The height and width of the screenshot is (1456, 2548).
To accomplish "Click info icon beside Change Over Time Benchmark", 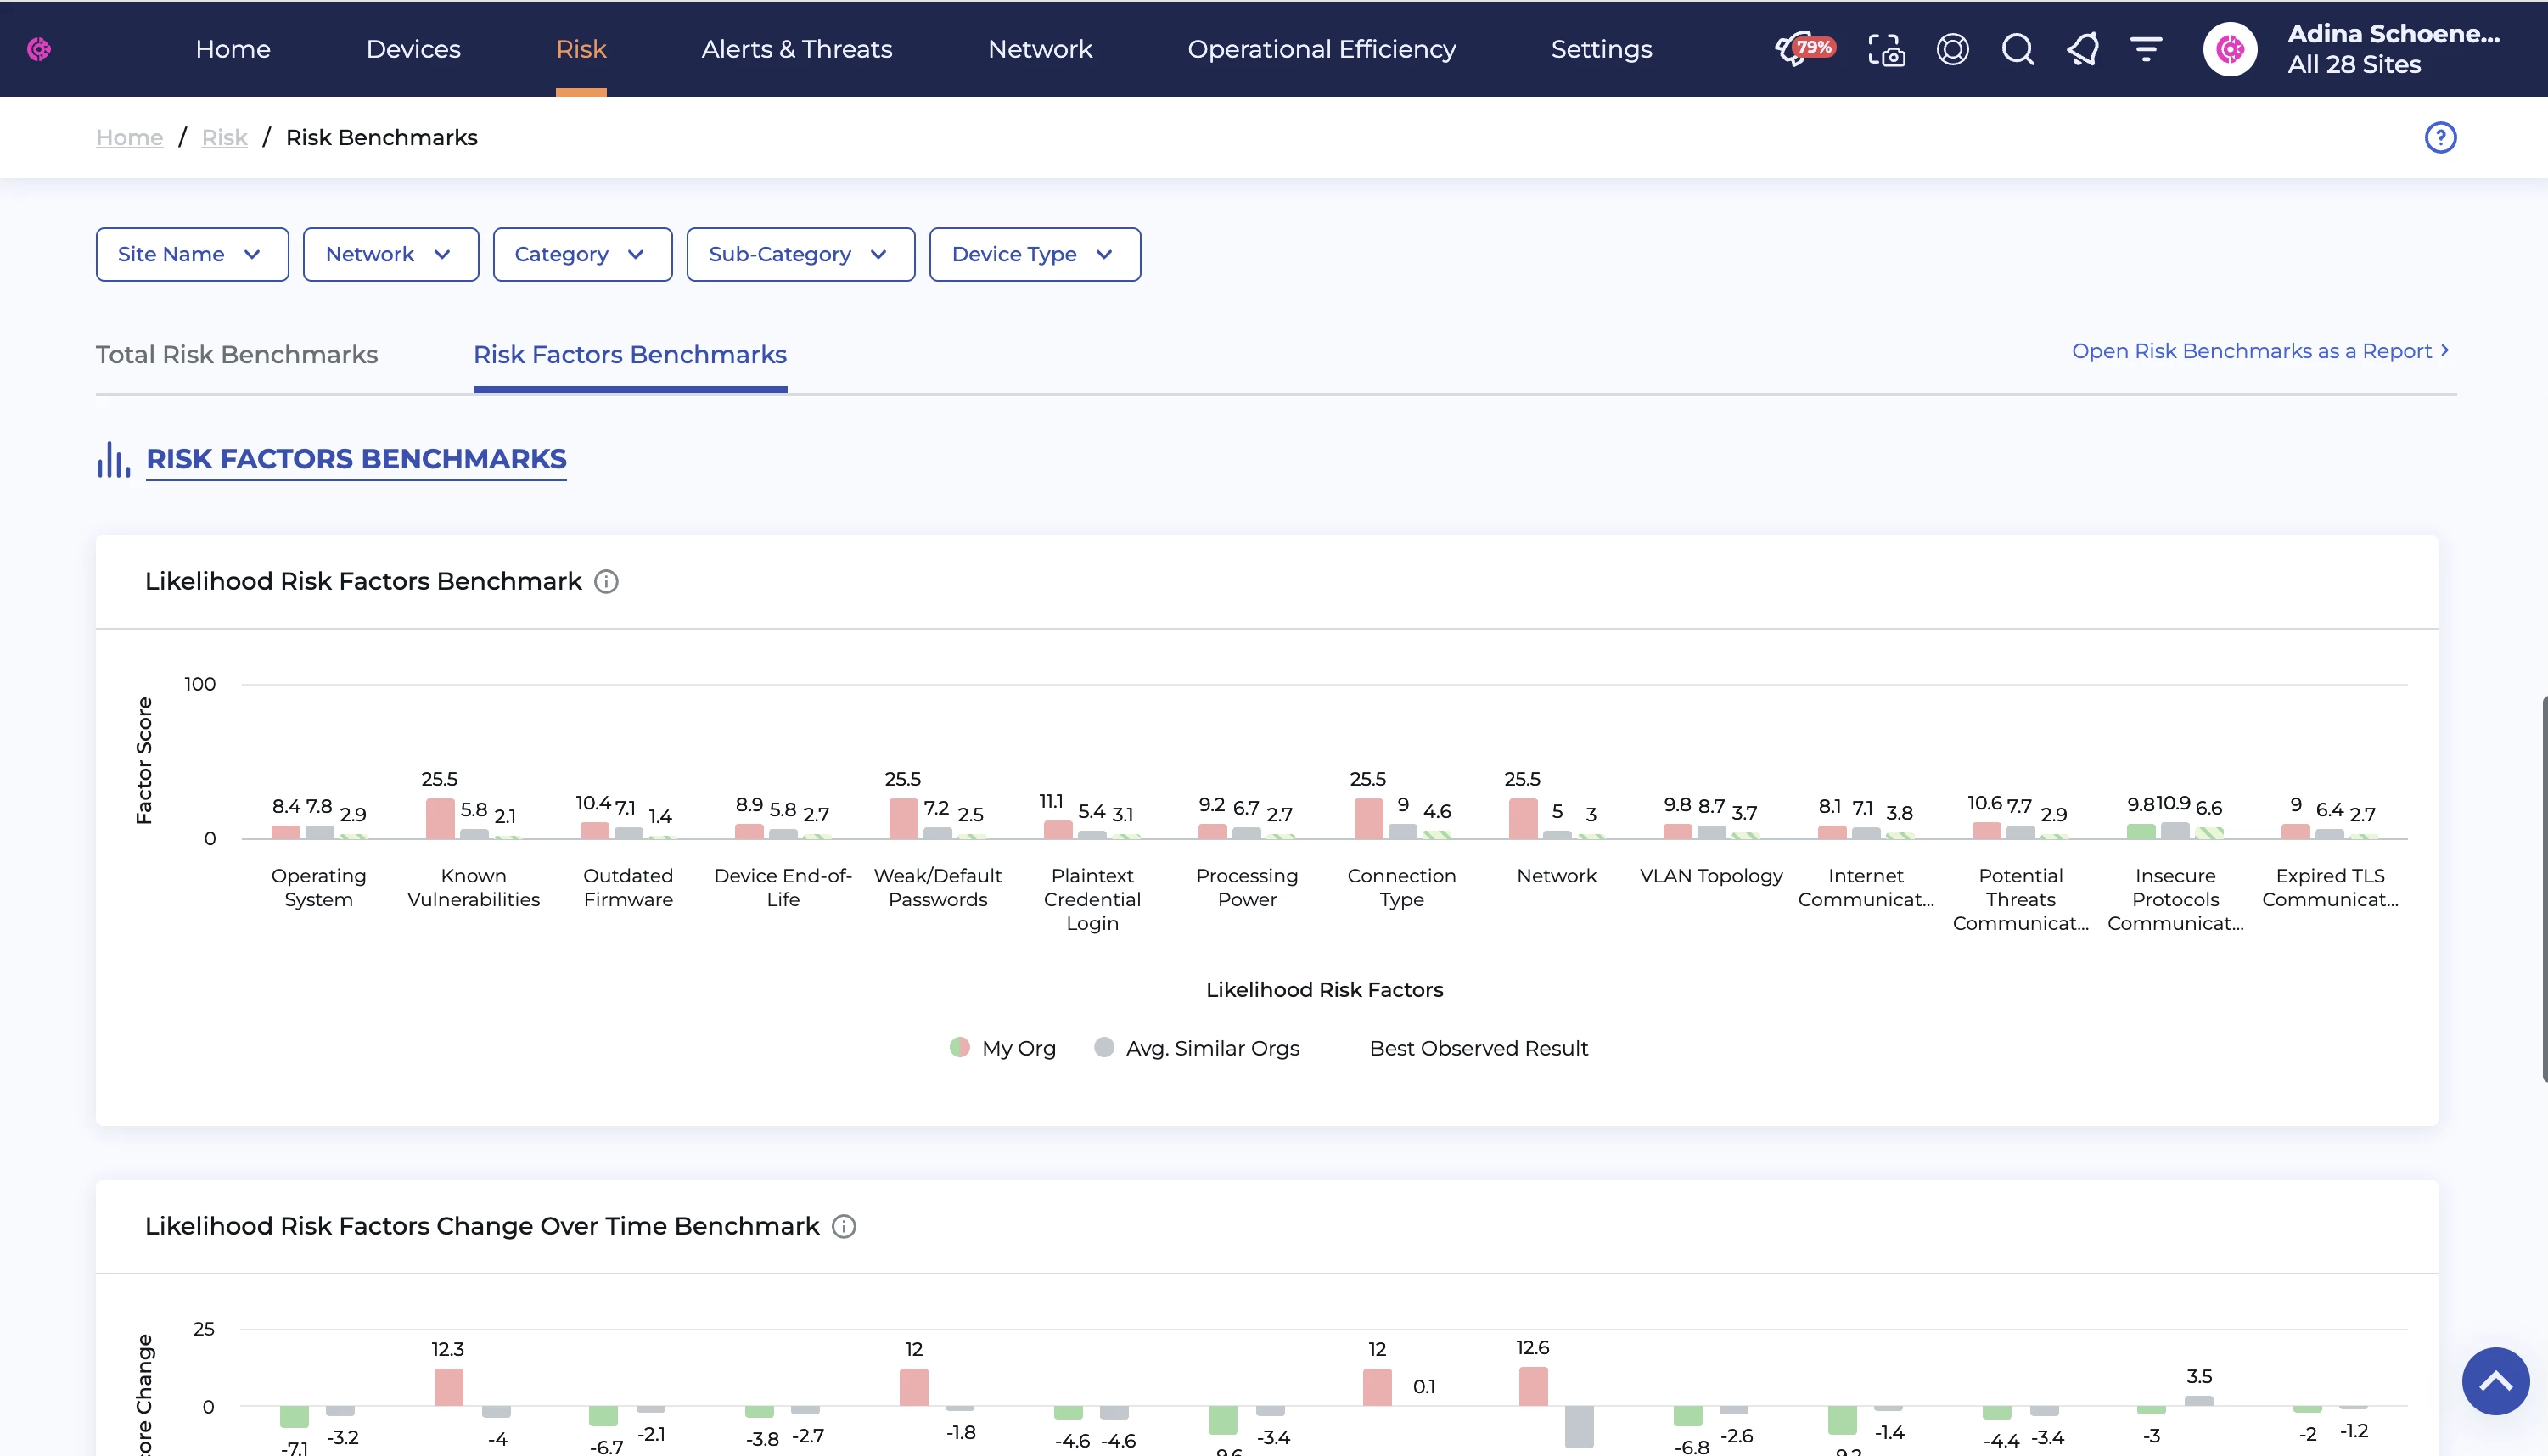I will [x=844, y=1226].
